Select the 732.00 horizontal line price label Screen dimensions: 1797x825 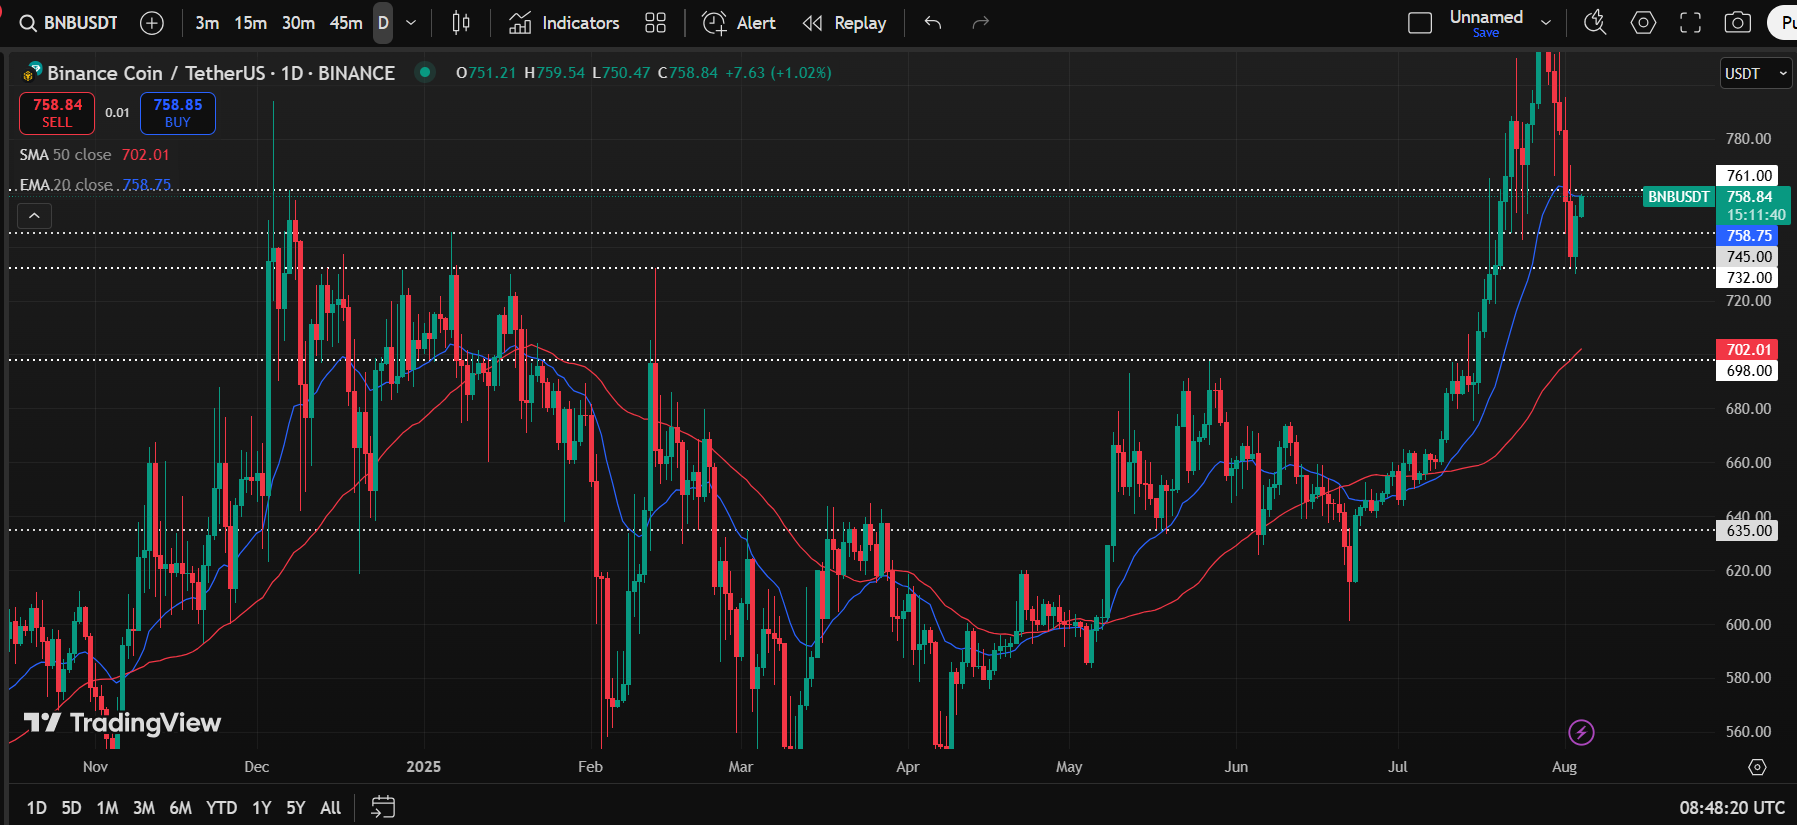click(1749, 278)
